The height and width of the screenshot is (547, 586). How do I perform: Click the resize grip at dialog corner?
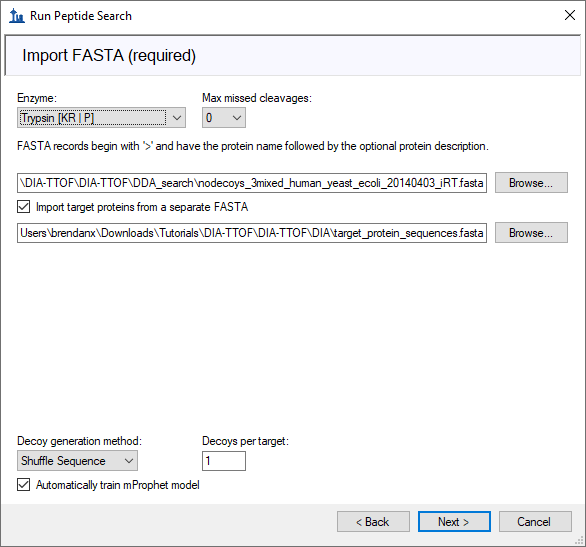tap(580, 541)
